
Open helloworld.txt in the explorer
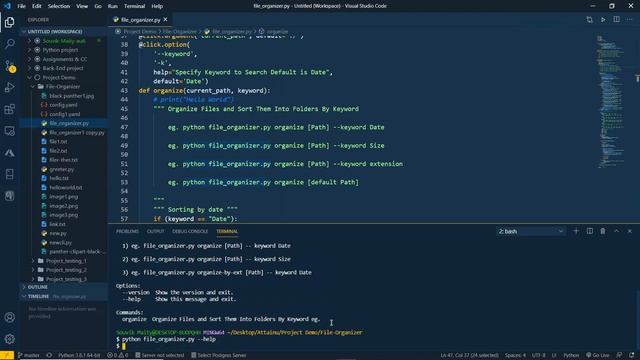tap(65, 187)
